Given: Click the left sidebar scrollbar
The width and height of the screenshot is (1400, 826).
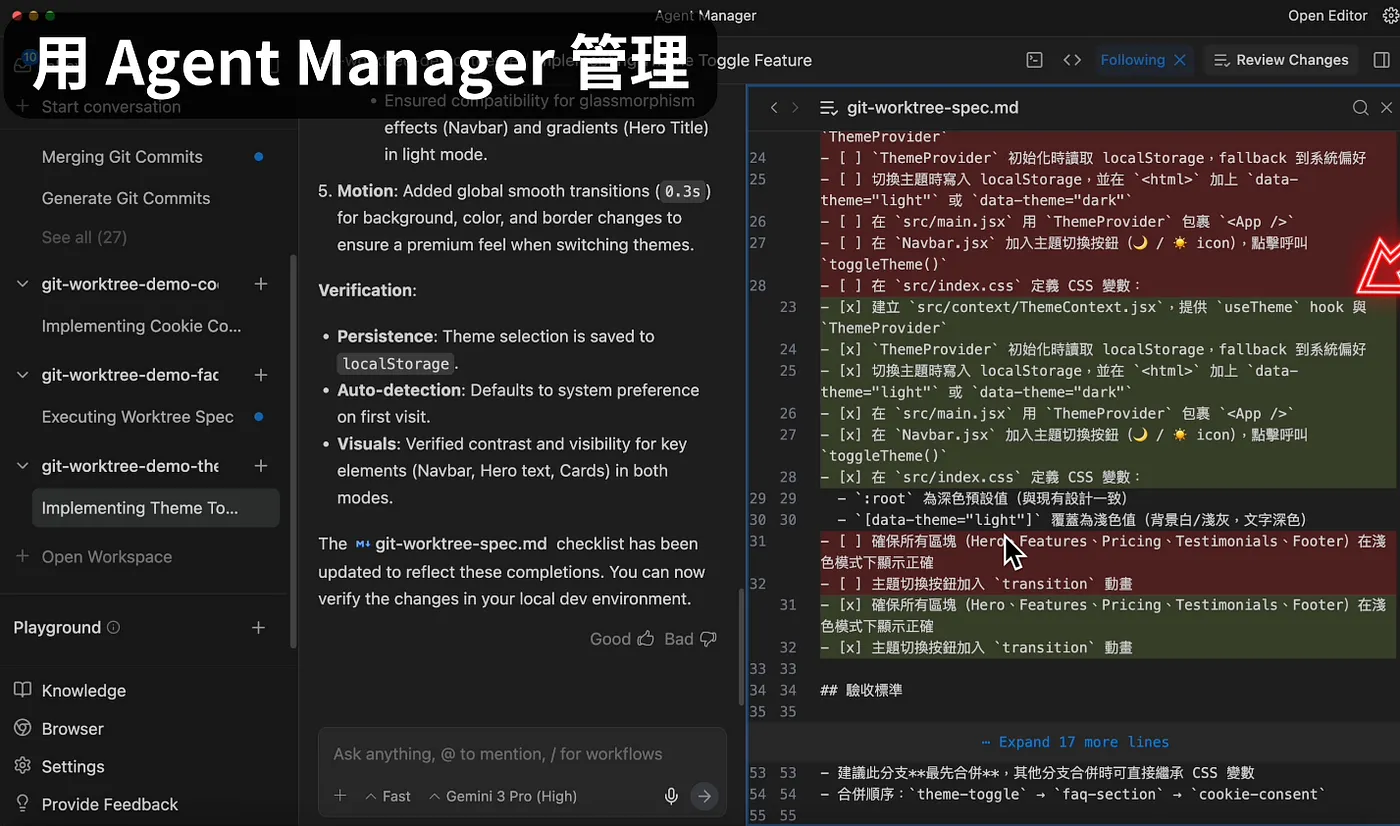Looking at the screenshot, I should (x=293, y=452).
